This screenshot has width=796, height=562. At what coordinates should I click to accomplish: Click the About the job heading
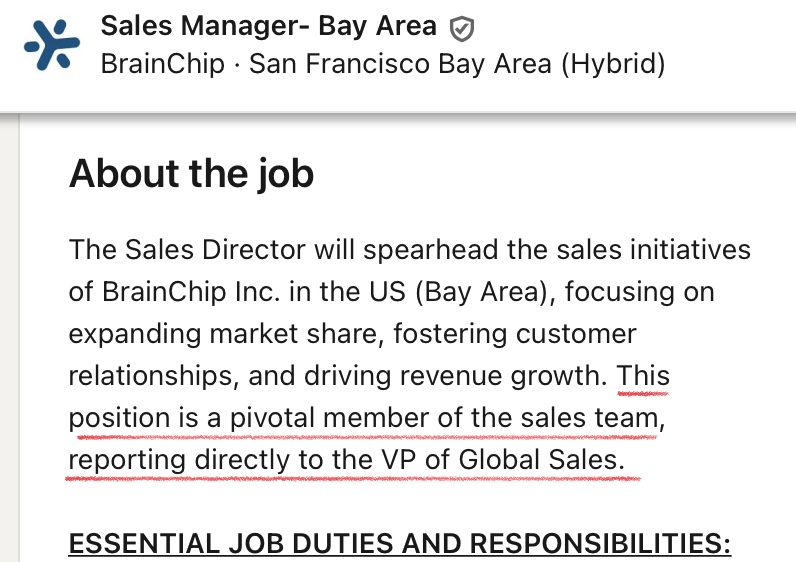coord(191,174)
